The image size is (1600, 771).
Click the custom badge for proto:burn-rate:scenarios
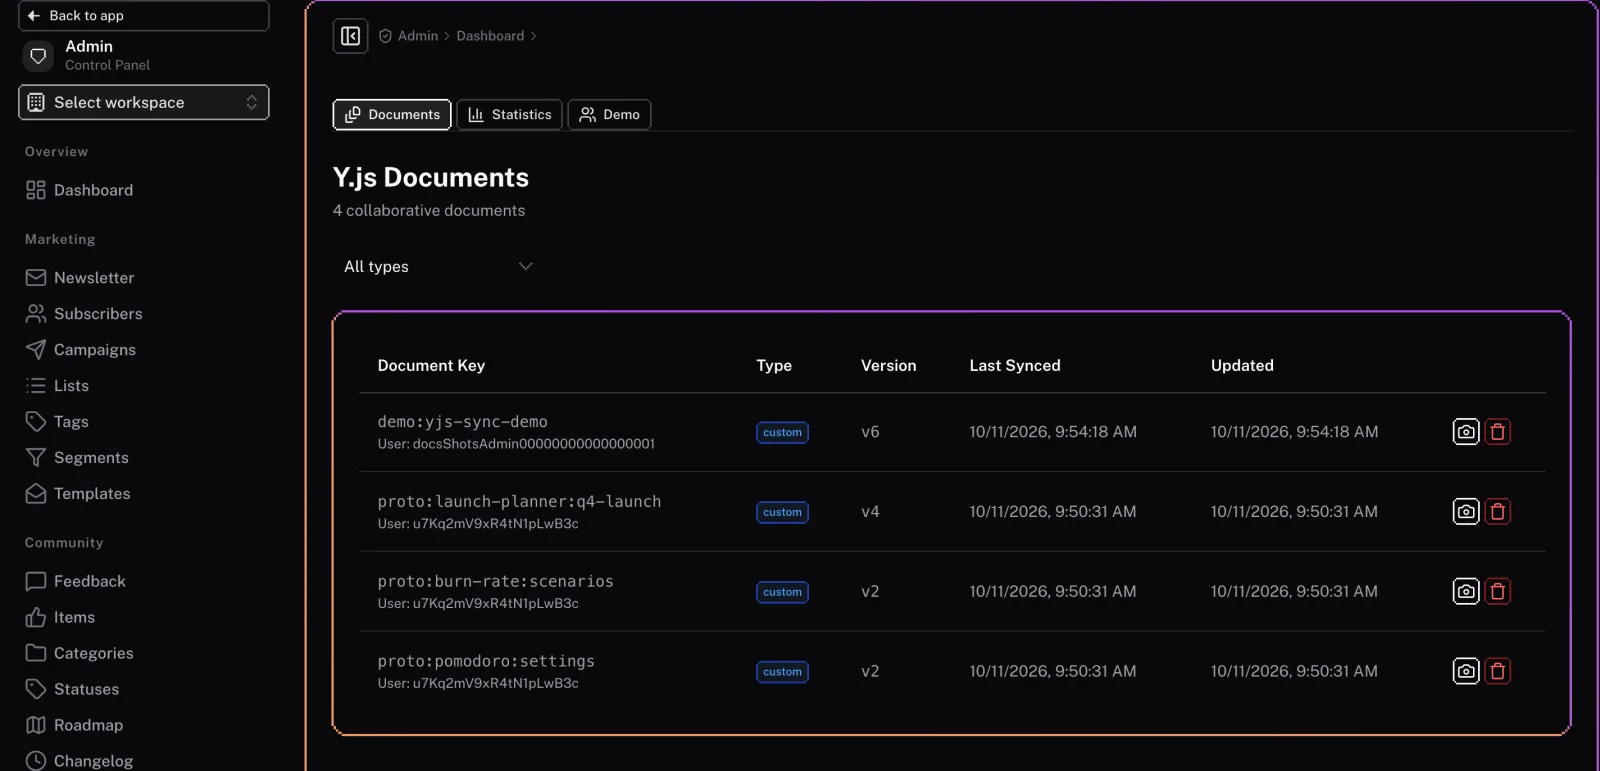click(782, 592)
